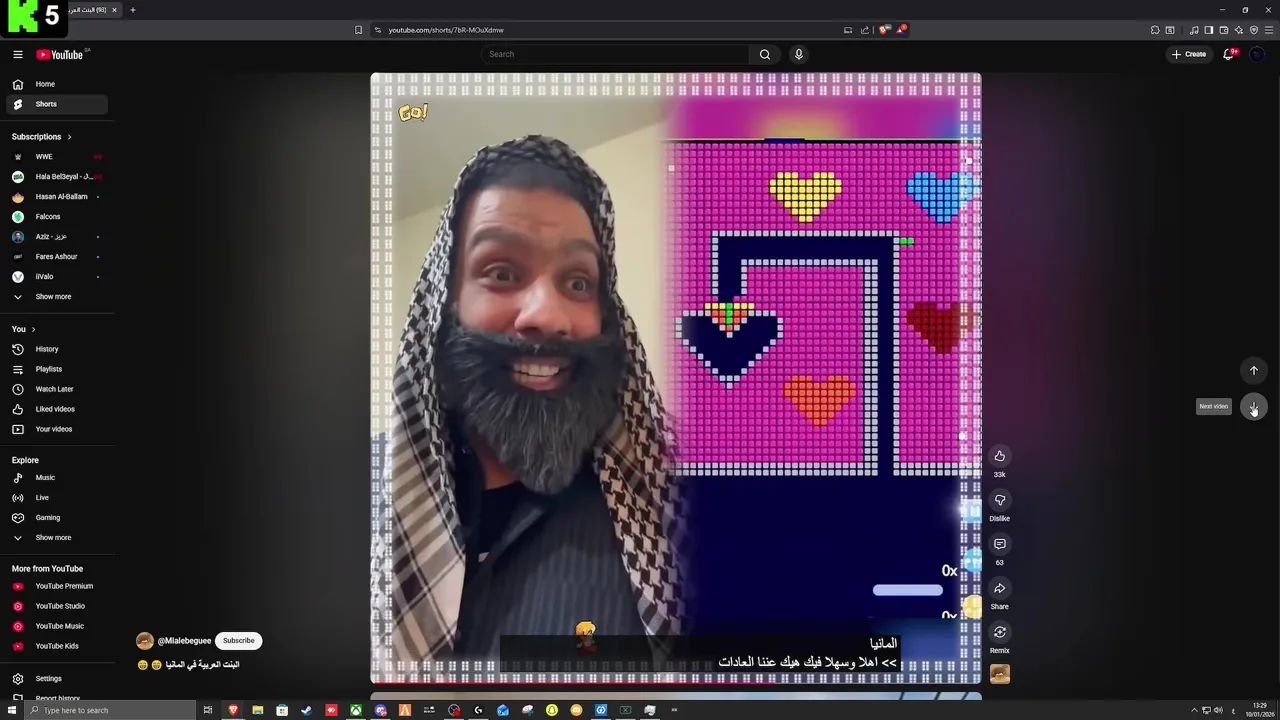Open browser extensions puzzle icon

1155,30
